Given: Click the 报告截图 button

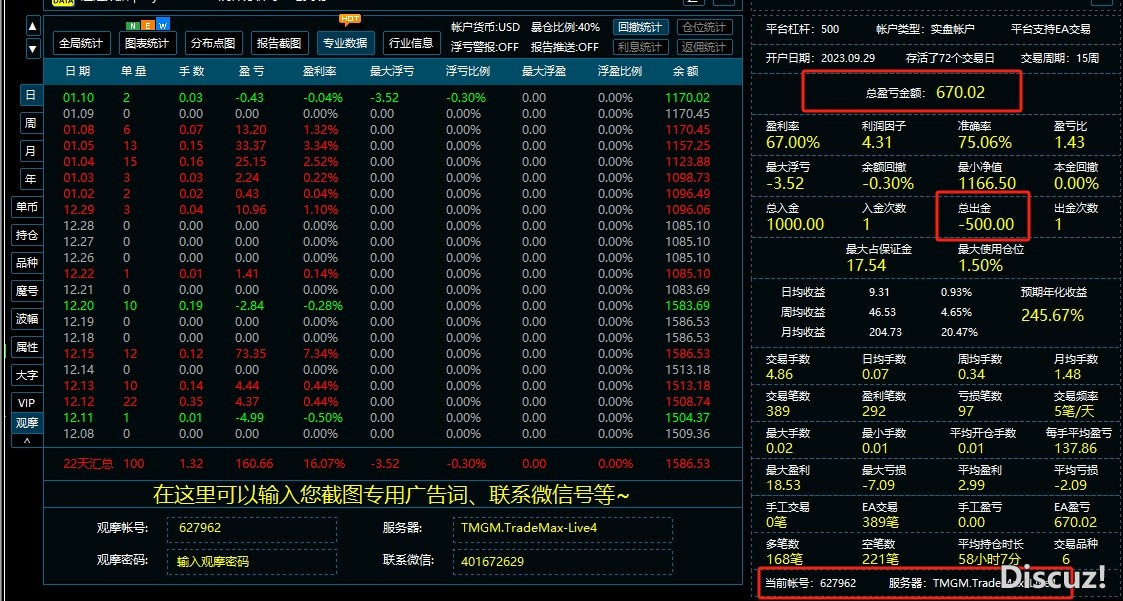Looking at the screenshot, I should tap(279, 43).
